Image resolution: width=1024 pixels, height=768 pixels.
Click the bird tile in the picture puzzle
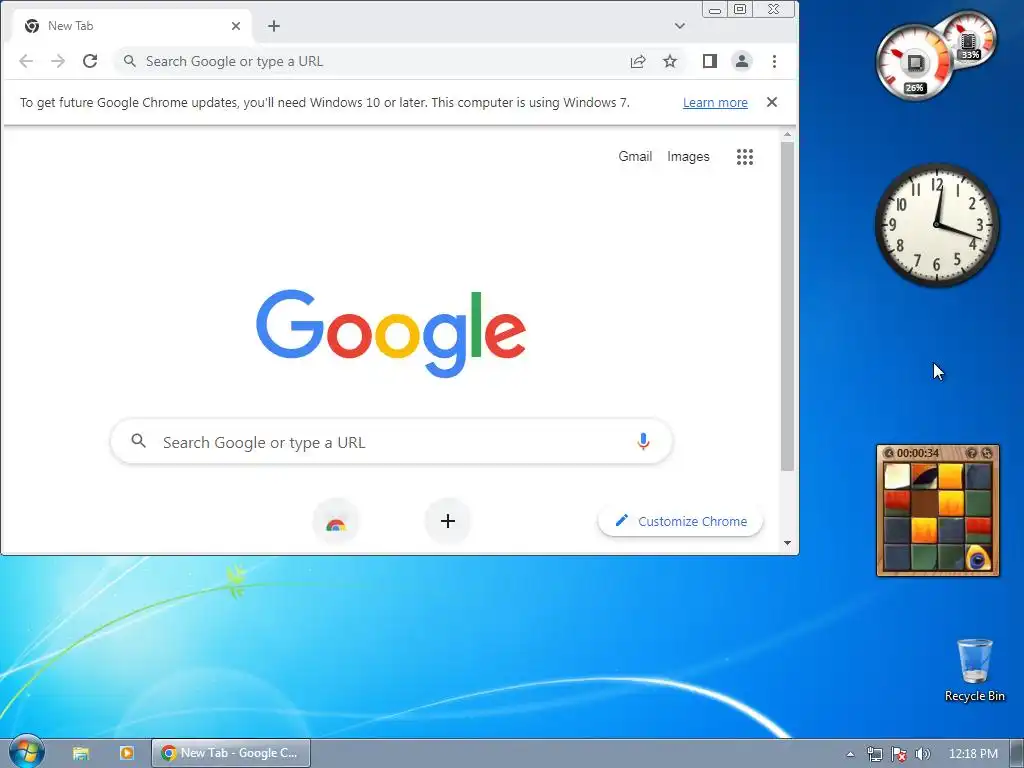point(978,557)
